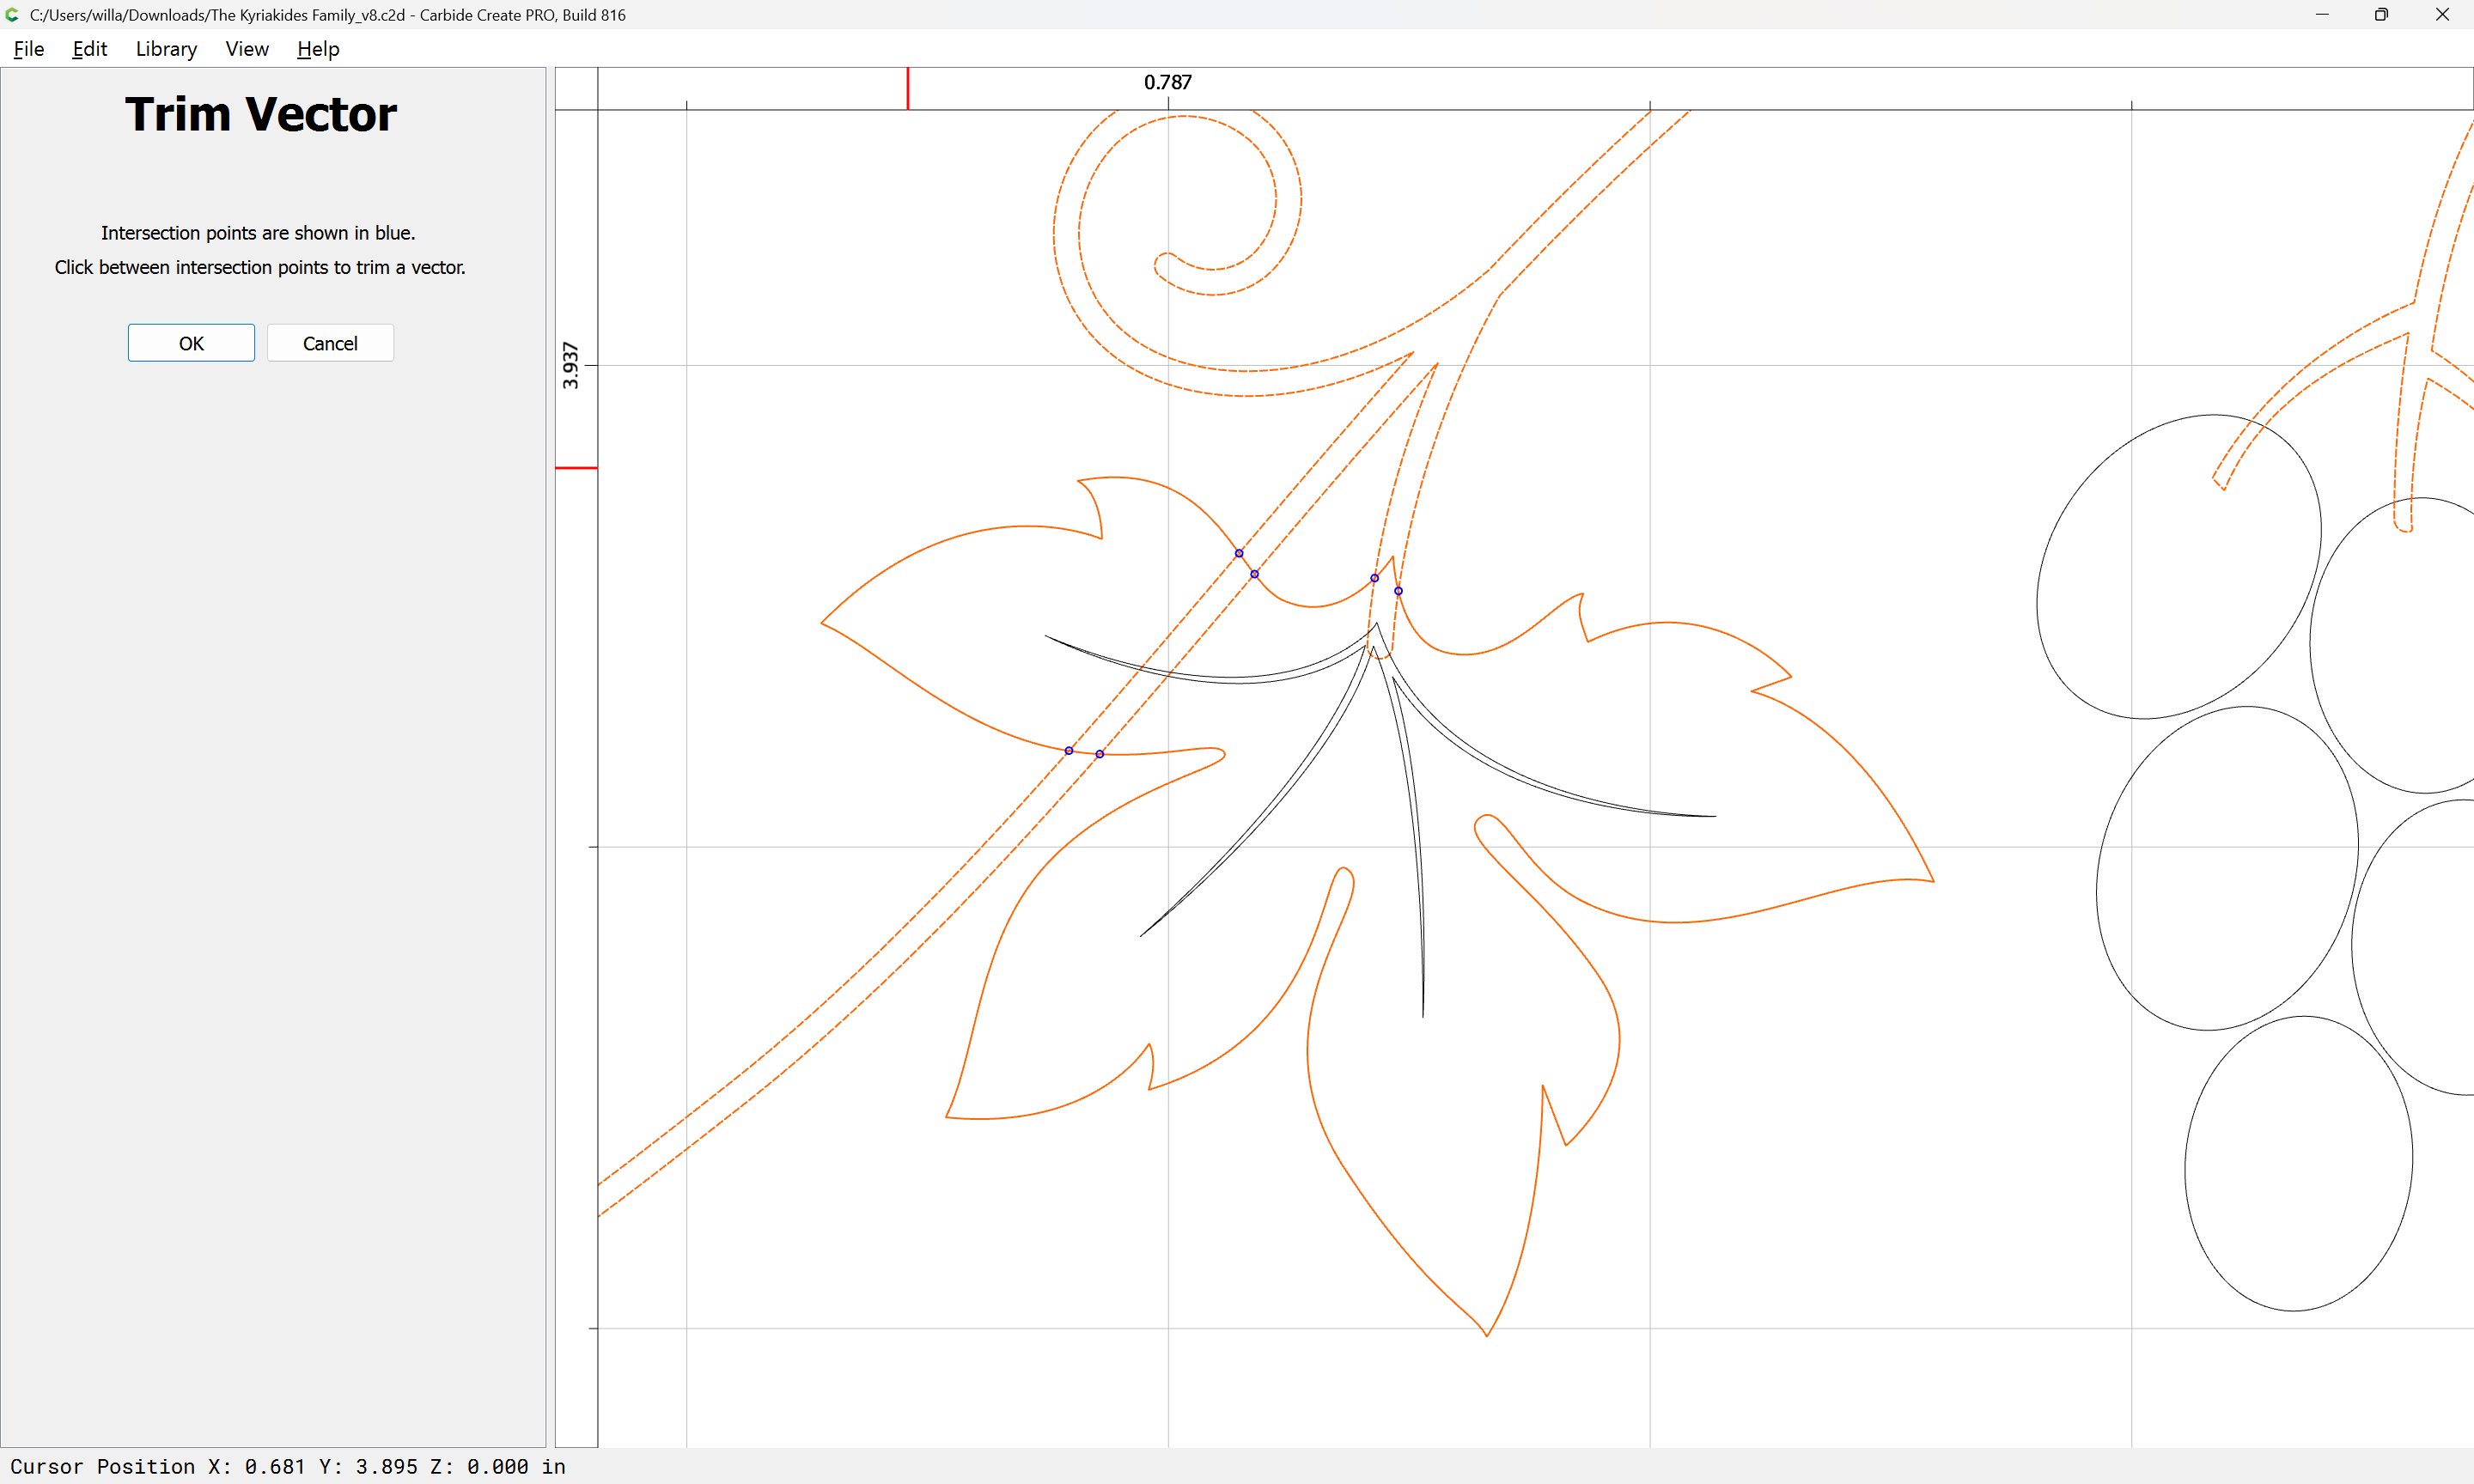Restore down the Carbide Create window

2381,15
